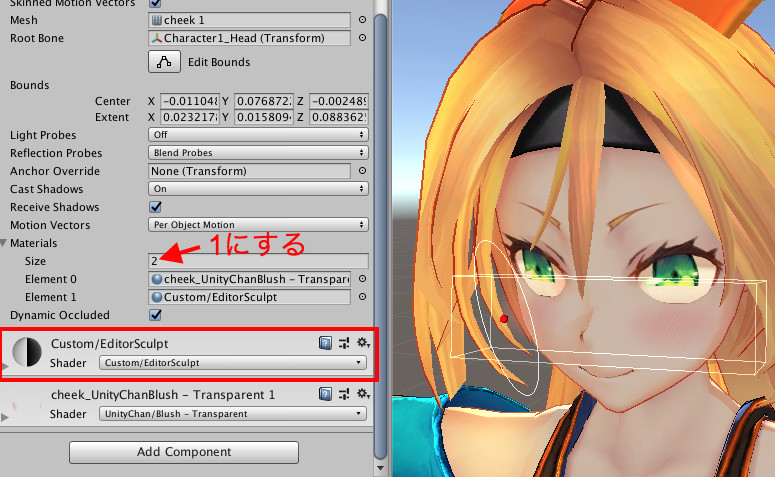
Task: Click Element 0 cheek_UnityChanBlush field
Action: coord(249,279)
